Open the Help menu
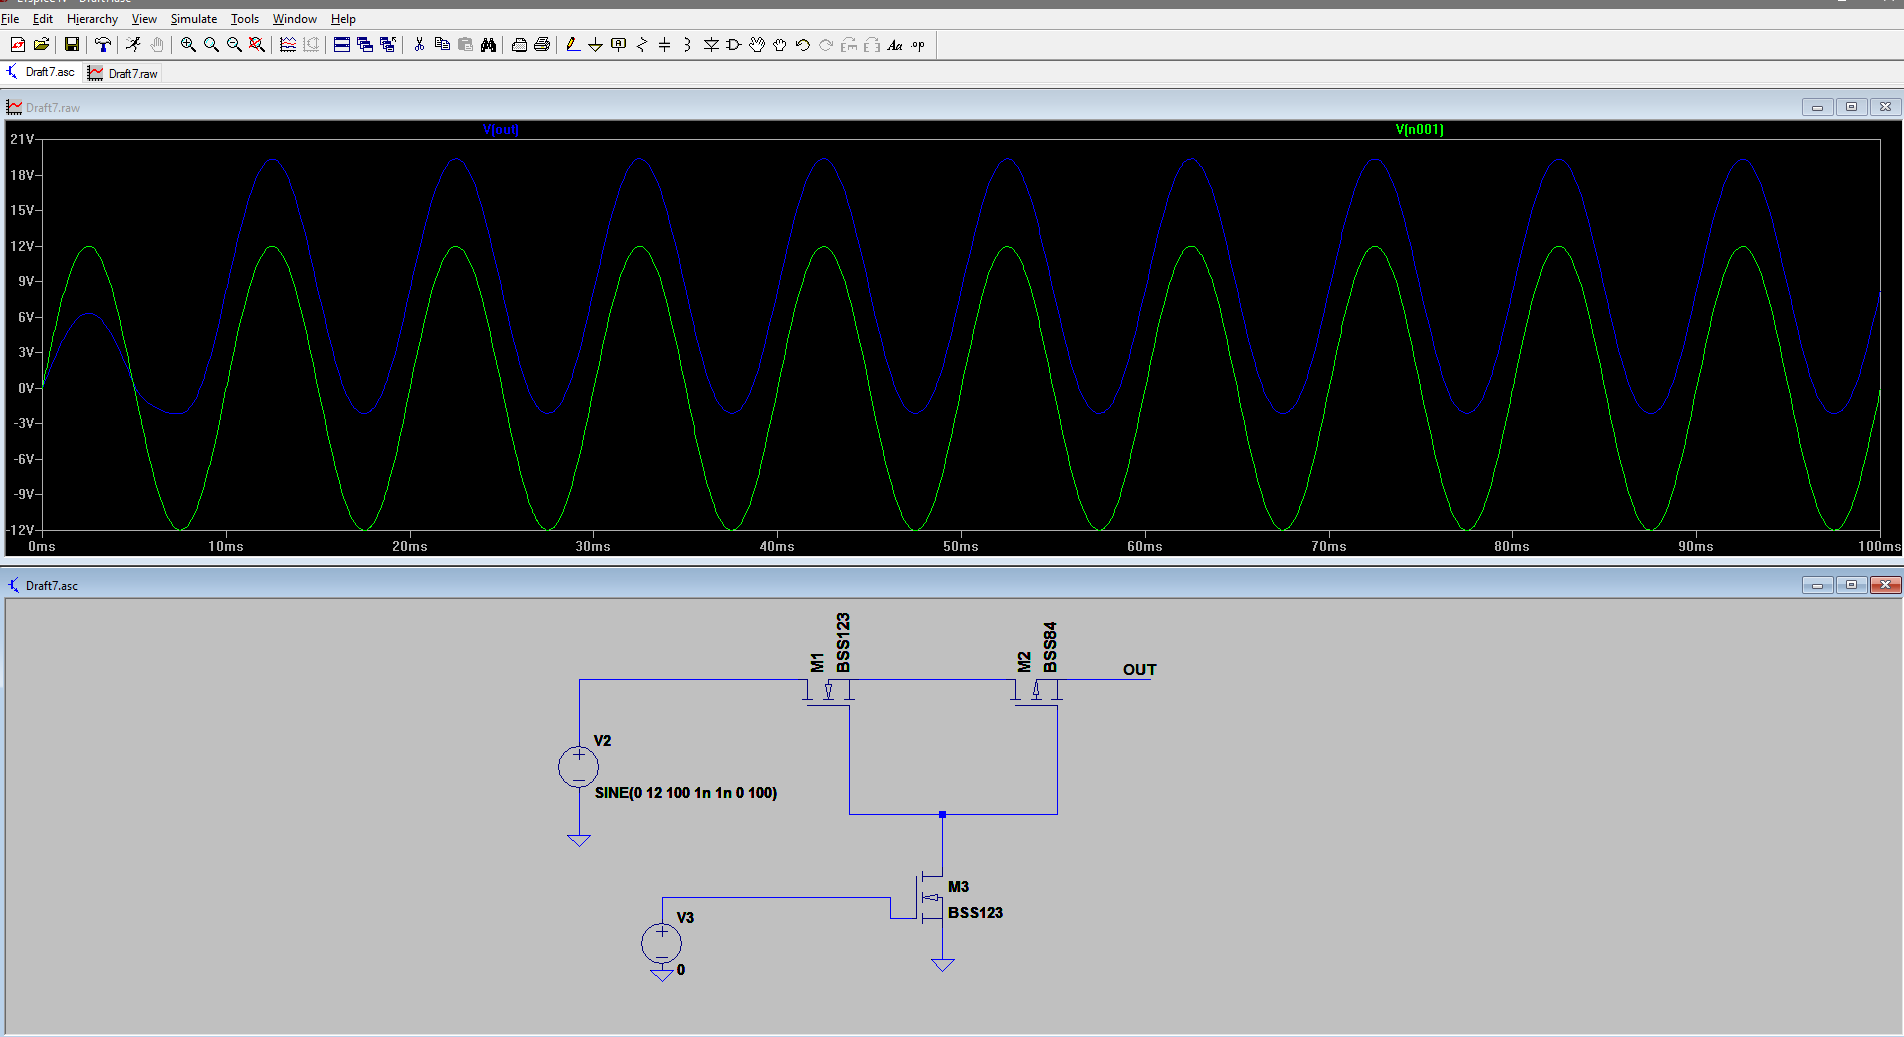1904x1037 pixels. pyautogui.click(x=343, y=19)
